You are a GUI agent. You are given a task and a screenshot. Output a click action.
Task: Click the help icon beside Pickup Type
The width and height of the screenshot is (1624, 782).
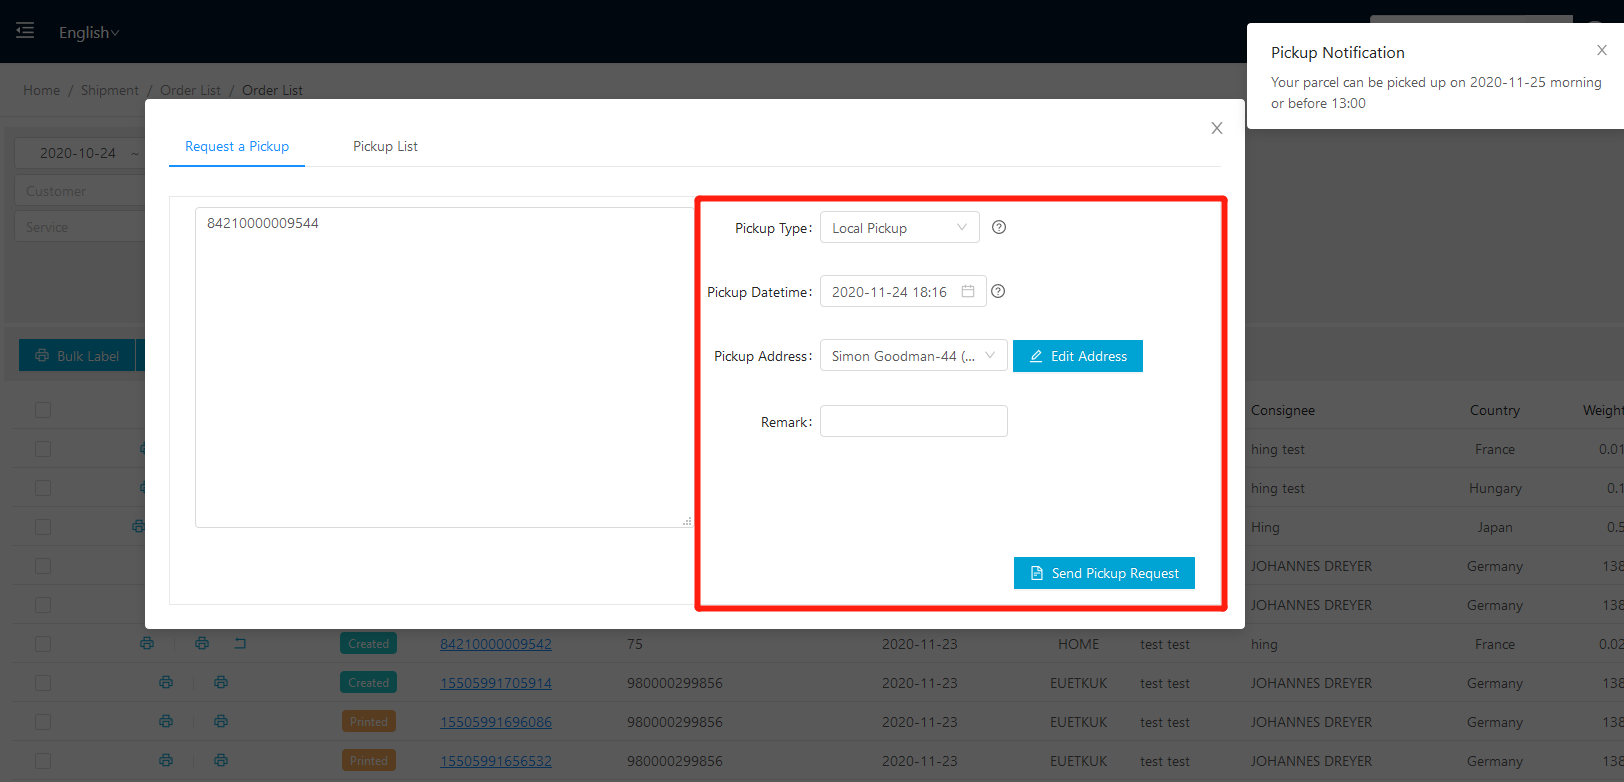998,228
